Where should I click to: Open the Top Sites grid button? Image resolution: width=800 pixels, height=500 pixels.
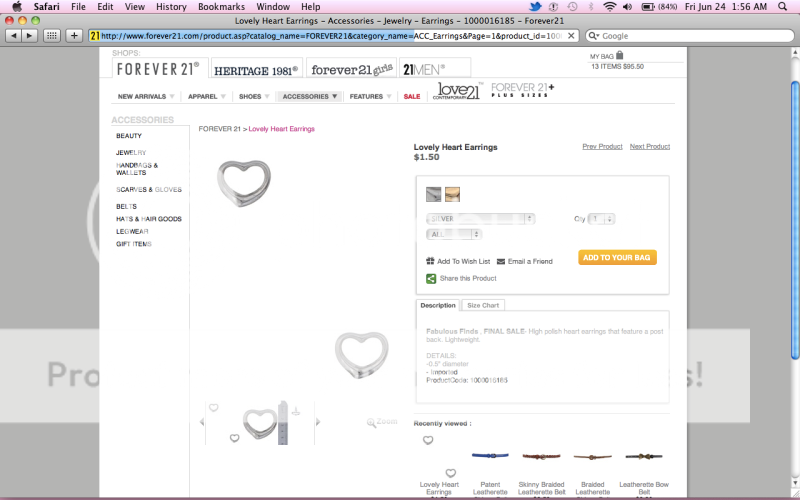coord(51,36)
